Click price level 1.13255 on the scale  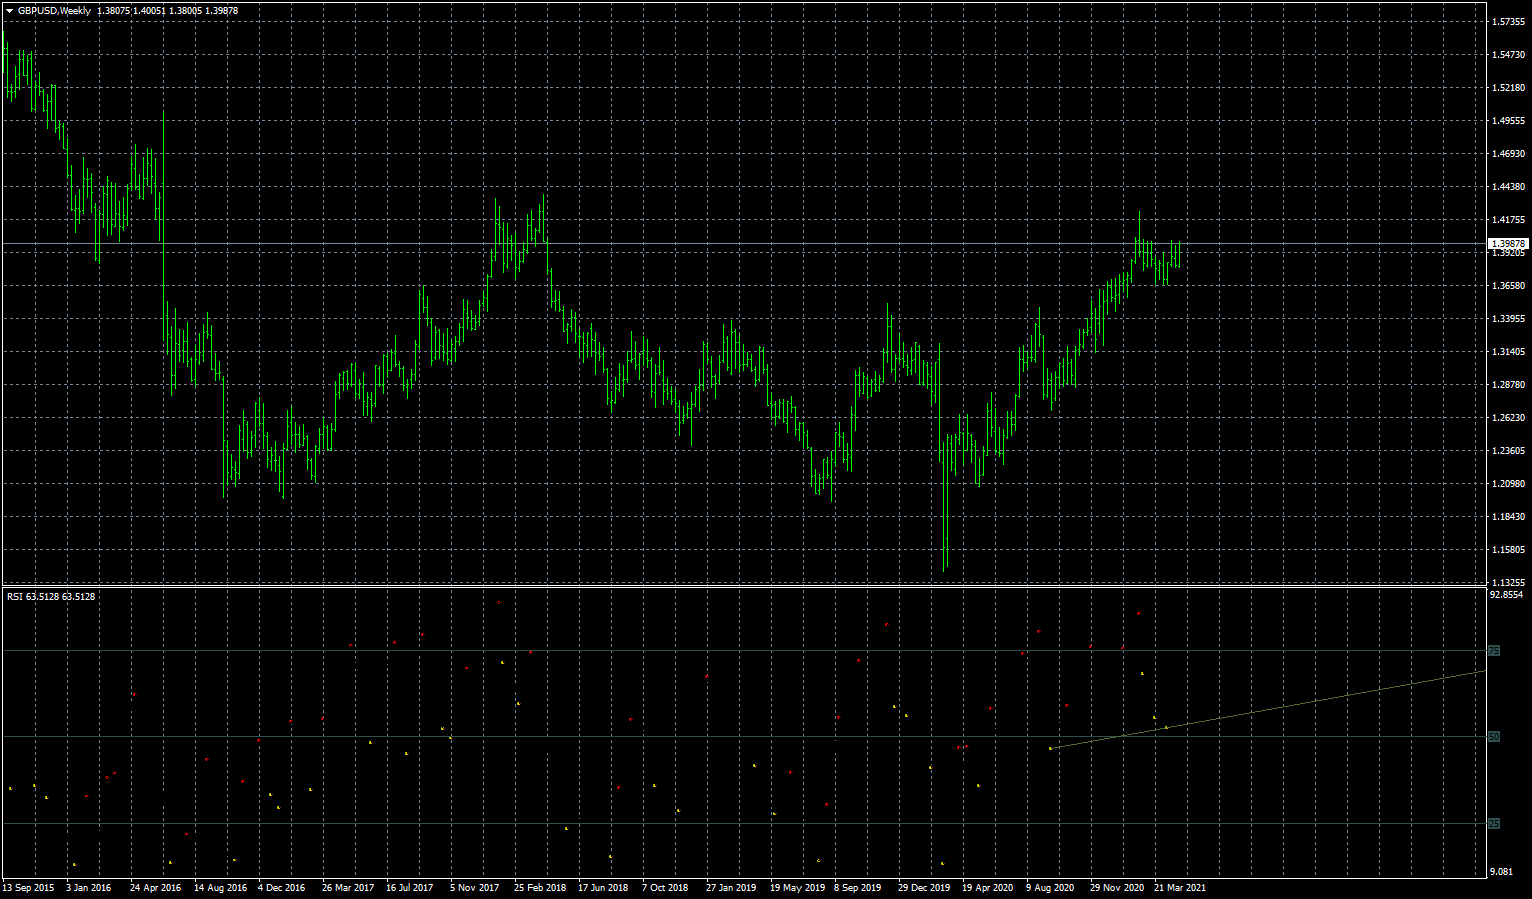coord(1508,582)
